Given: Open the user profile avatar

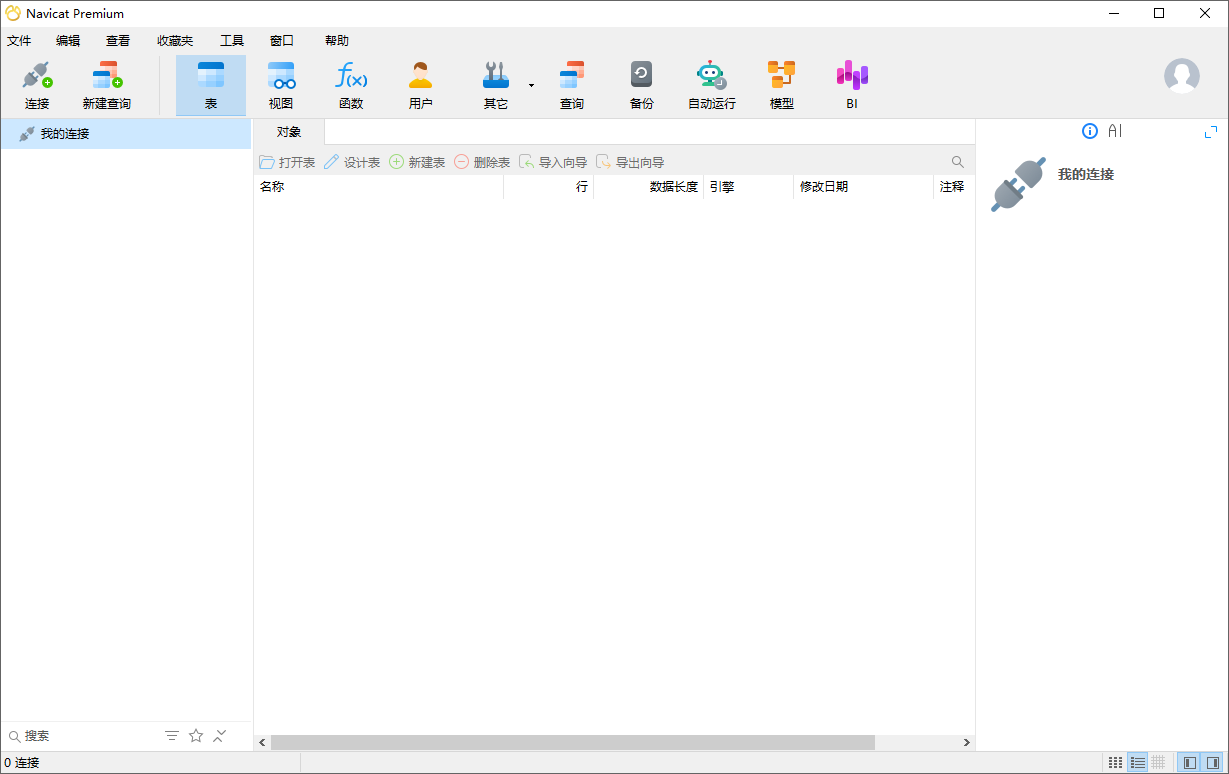Looking at the screenshot, I should tap(1182, 75).
